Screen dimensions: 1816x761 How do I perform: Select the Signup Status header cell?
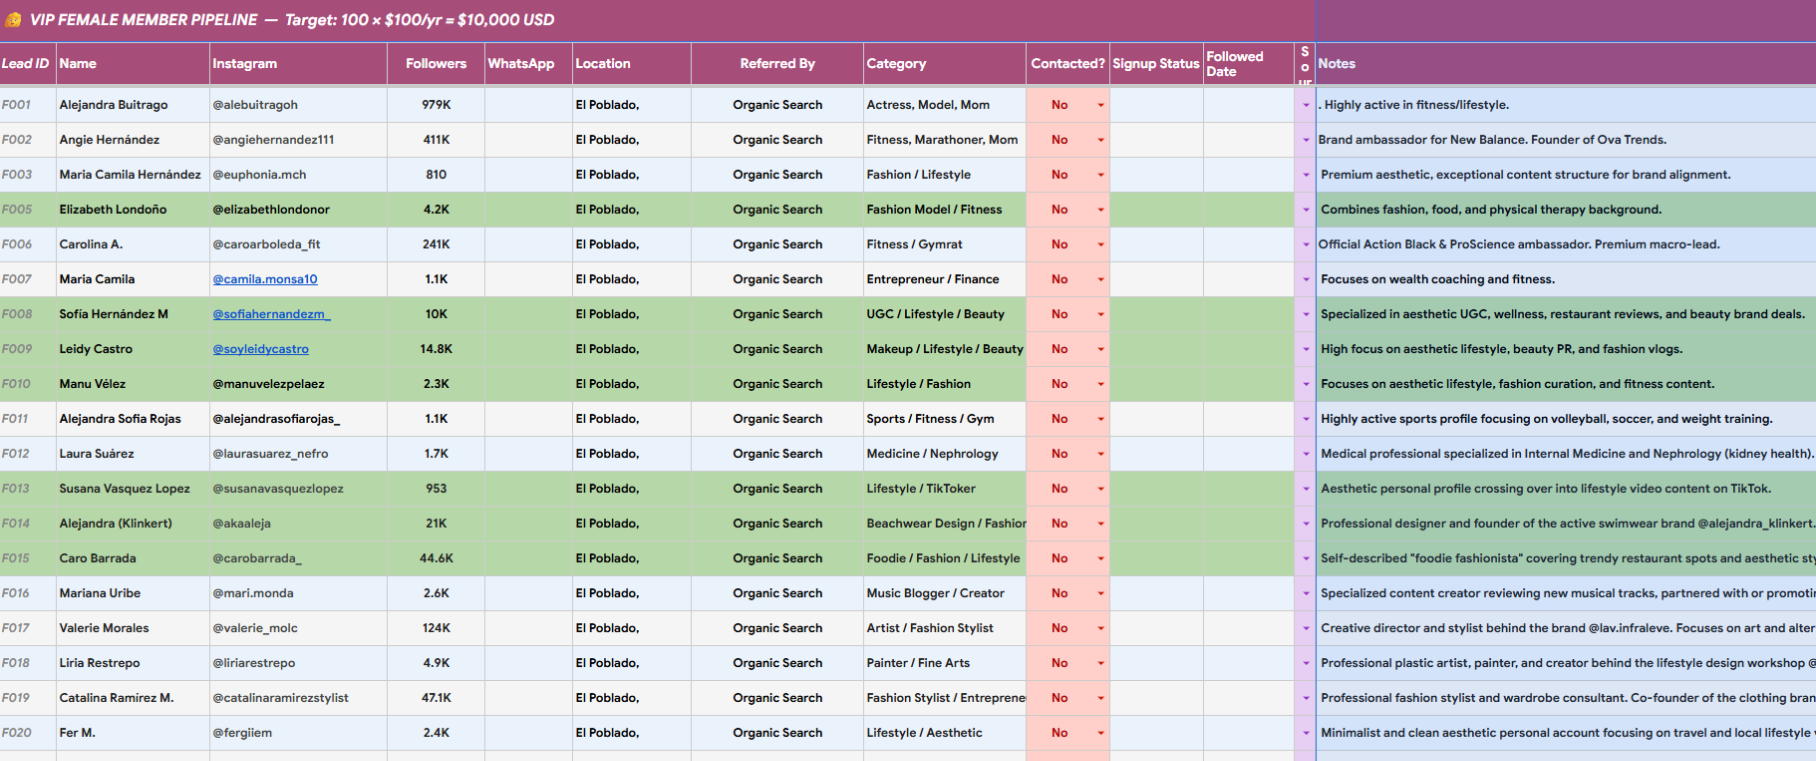(1156, 64)
